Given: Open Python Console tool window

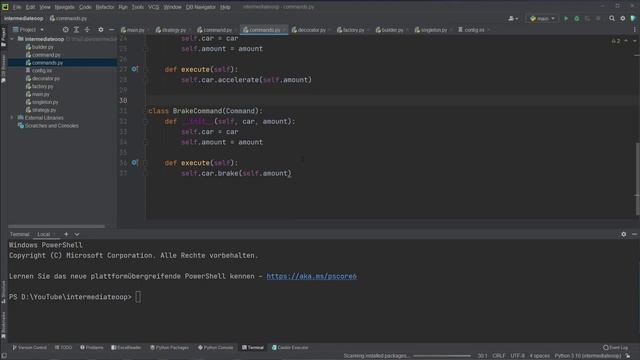Looking at the screenshot, I should [x=216, y=348].
